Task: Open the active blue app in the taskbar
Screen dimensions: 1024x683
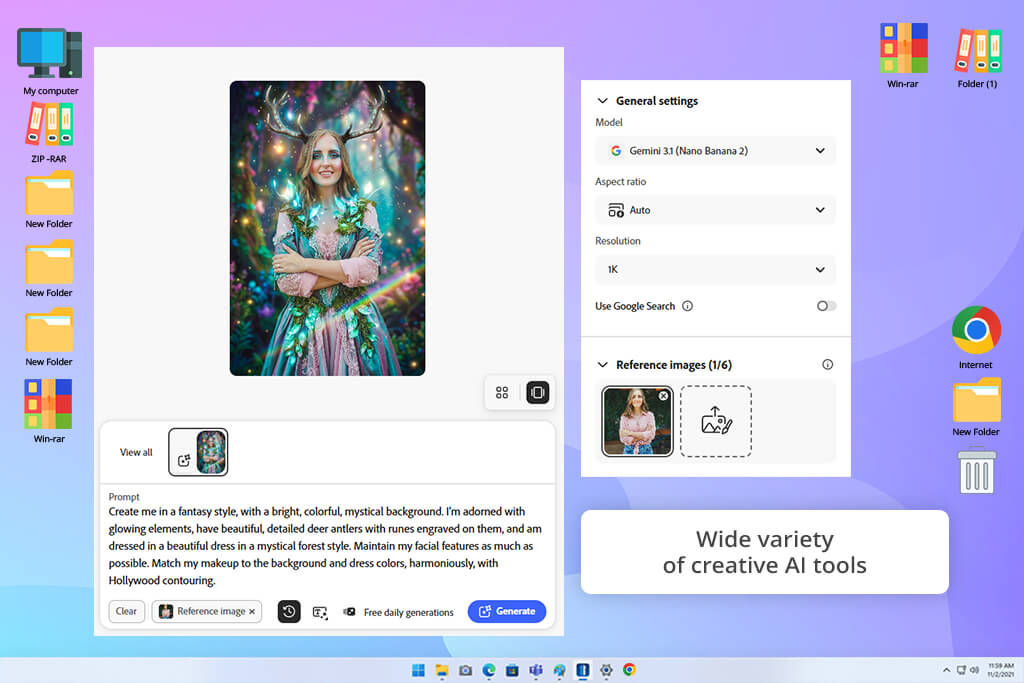Action: click(x=583, y=670)
